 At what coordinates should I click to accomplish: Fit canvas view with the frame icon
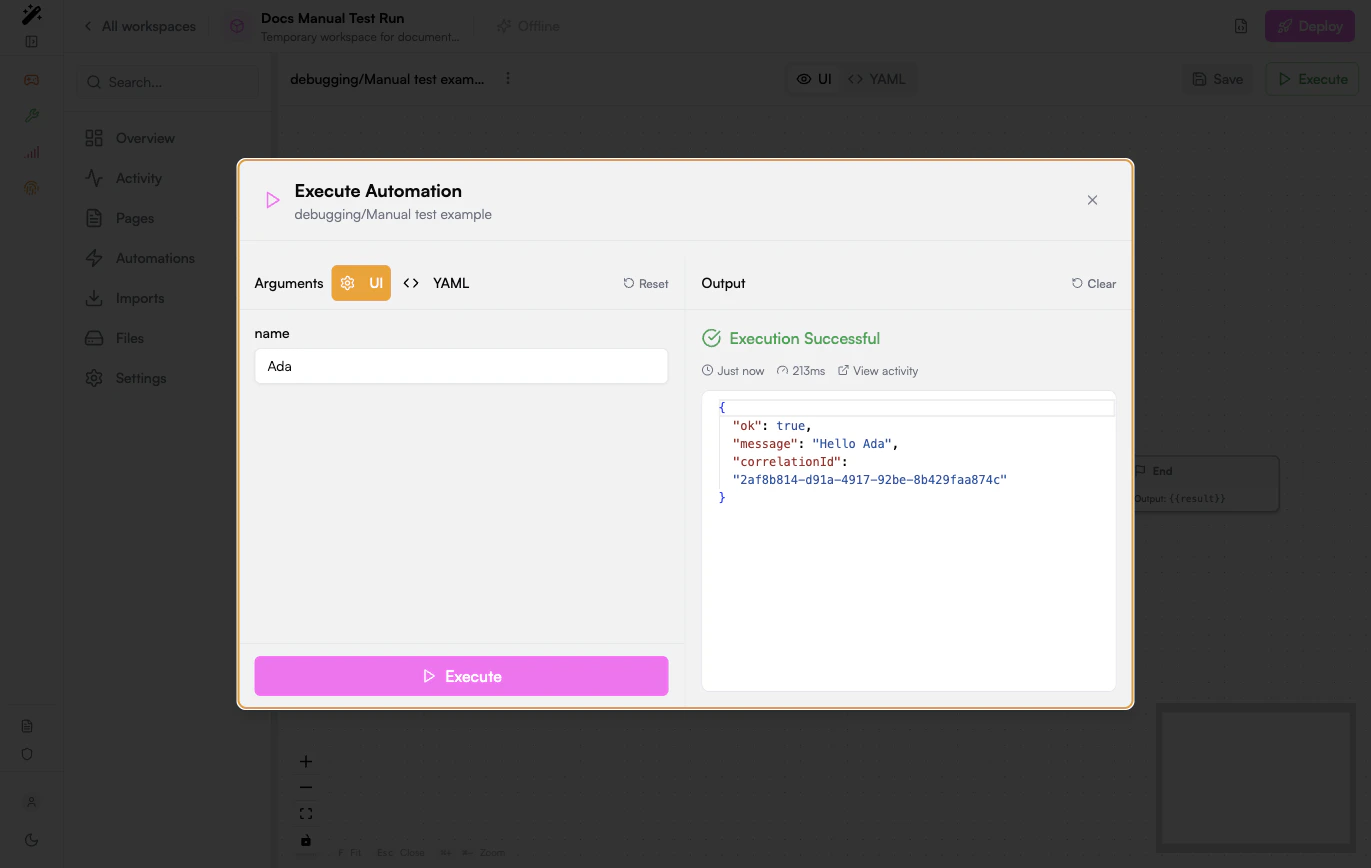[x=306, y=814]
